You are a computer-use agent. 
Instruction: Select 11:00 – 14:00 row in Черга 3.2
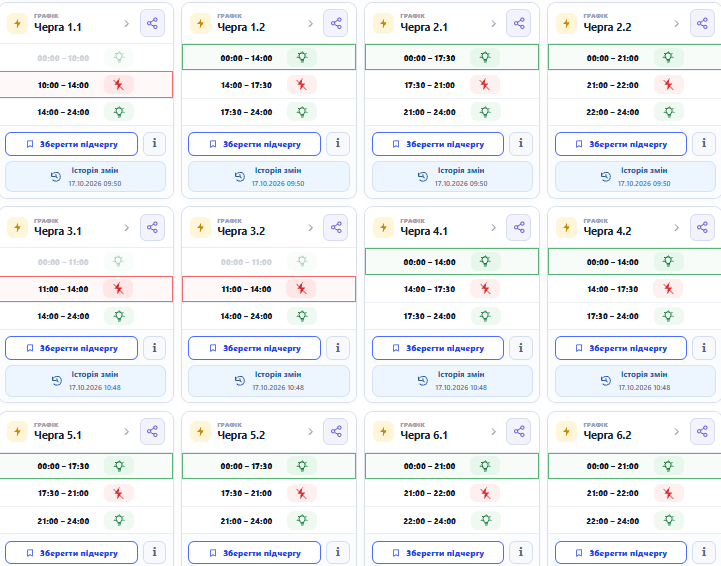(269, 289)
